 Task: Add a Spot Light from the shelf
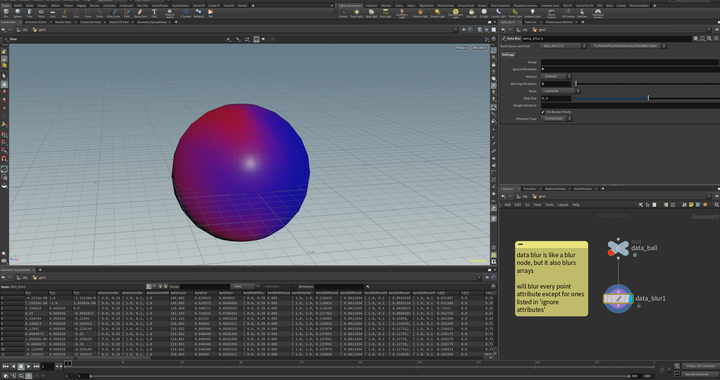[x=371, y=13]
